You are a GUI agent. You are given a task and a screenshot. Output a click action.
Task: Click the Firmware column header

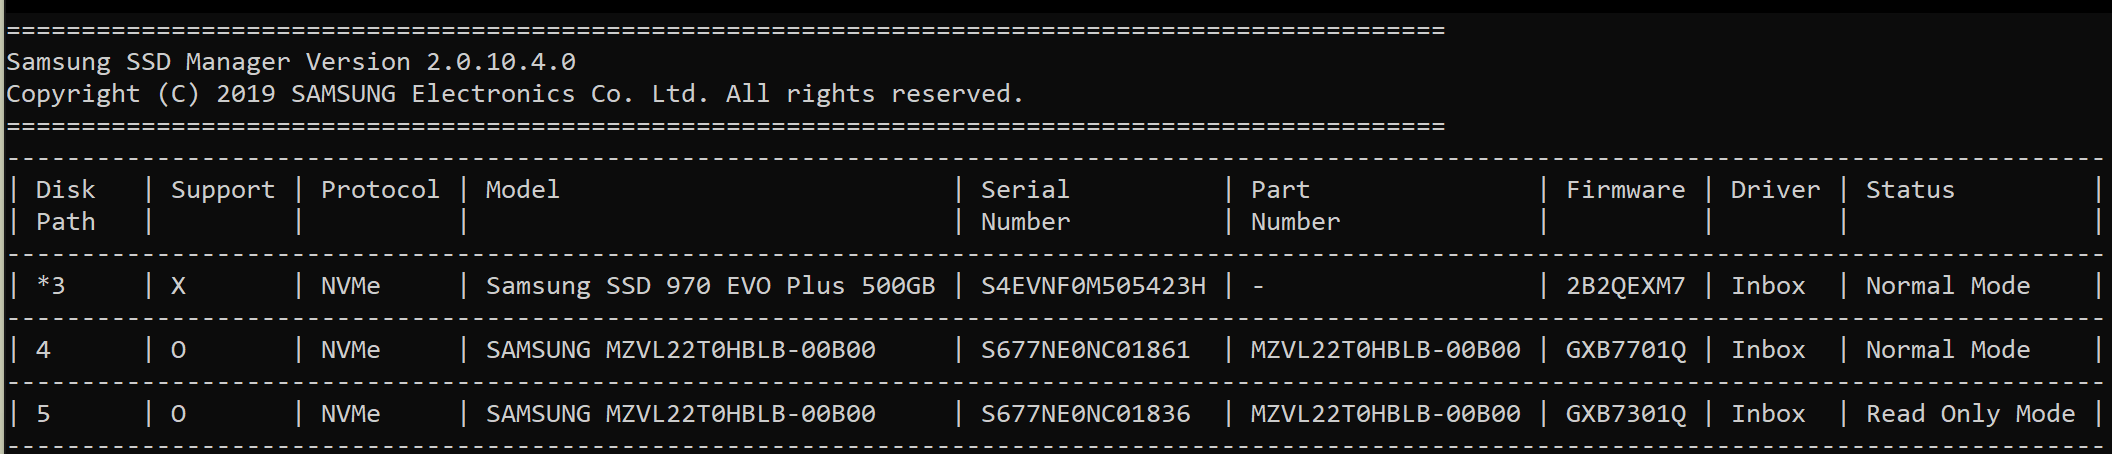(1625, 190)
